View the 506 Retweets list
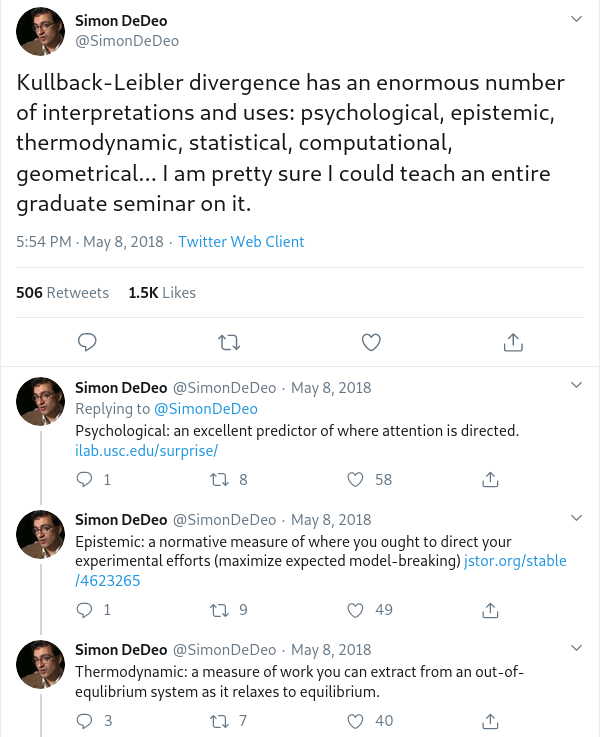Image resolution: width=603 pixels, height=737 pixels. pos(62,293)
